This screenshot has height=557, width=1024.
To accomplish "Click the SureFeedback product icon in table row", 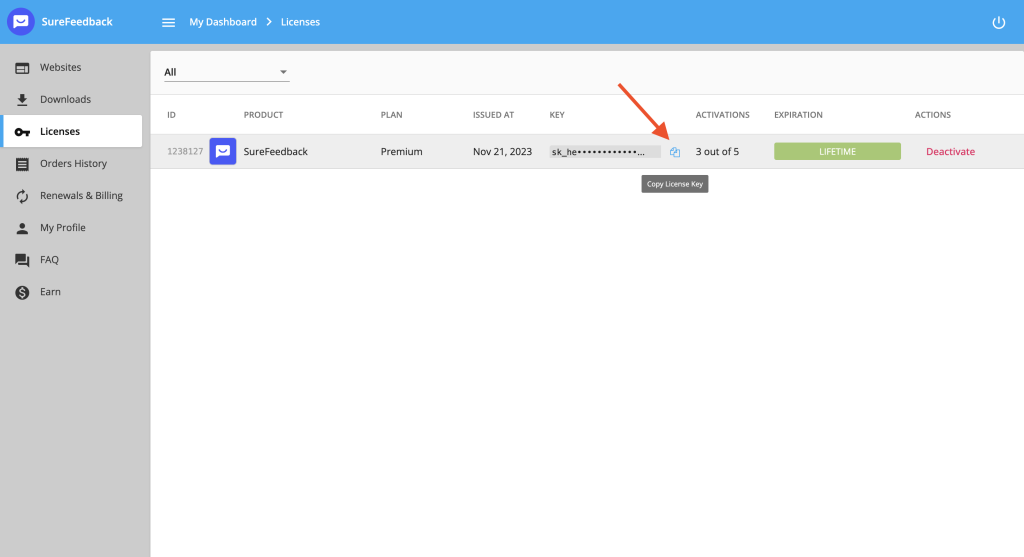I will [x=223, y=151].
